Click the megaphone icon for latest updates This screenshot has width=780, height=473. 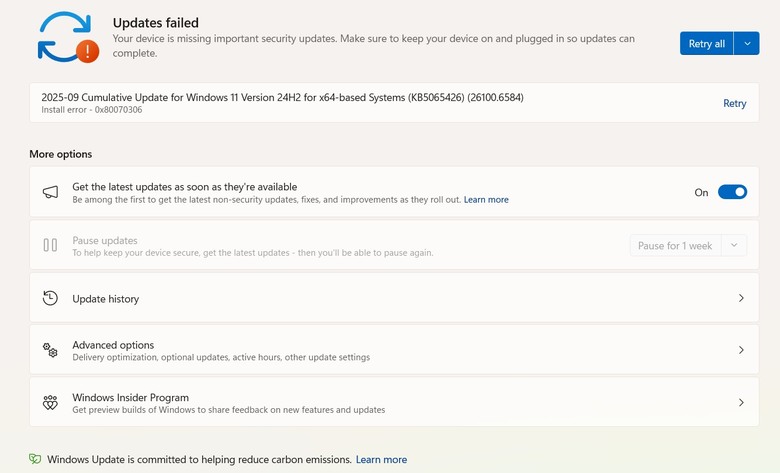pyautogui.click(x=50, y=192)
